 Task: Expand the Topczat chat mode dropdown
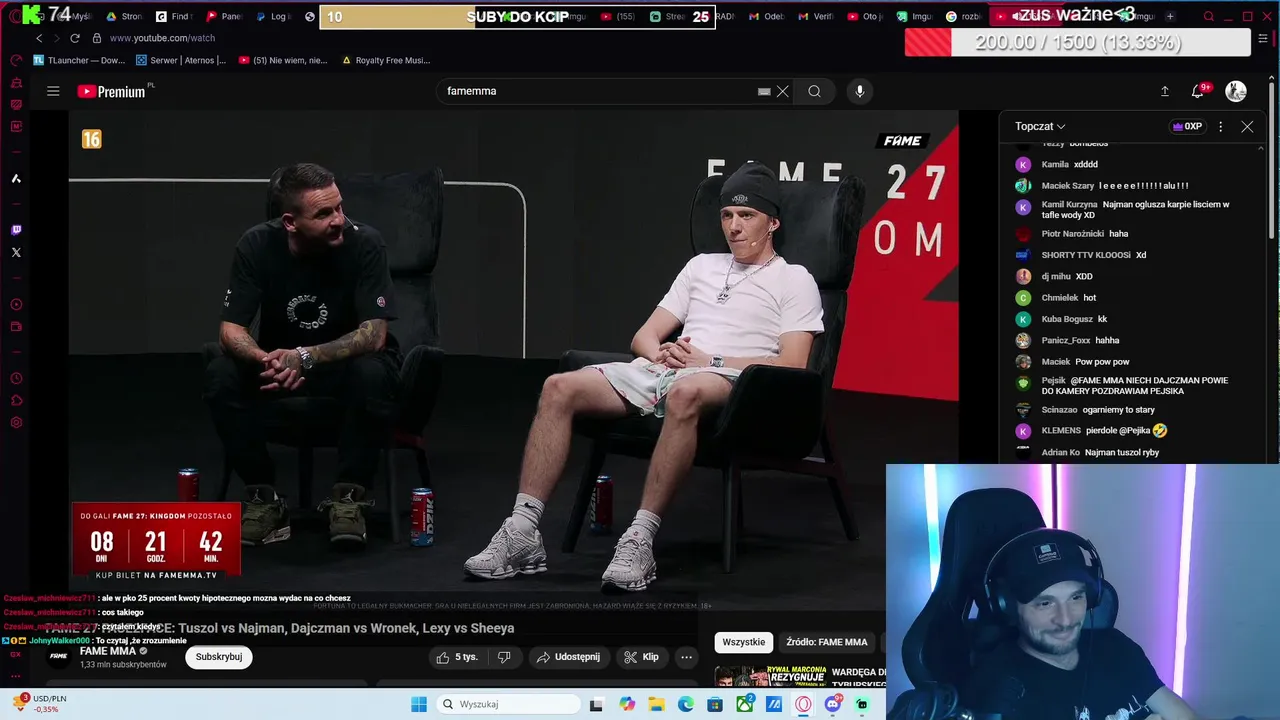(x=1040, y=127)
